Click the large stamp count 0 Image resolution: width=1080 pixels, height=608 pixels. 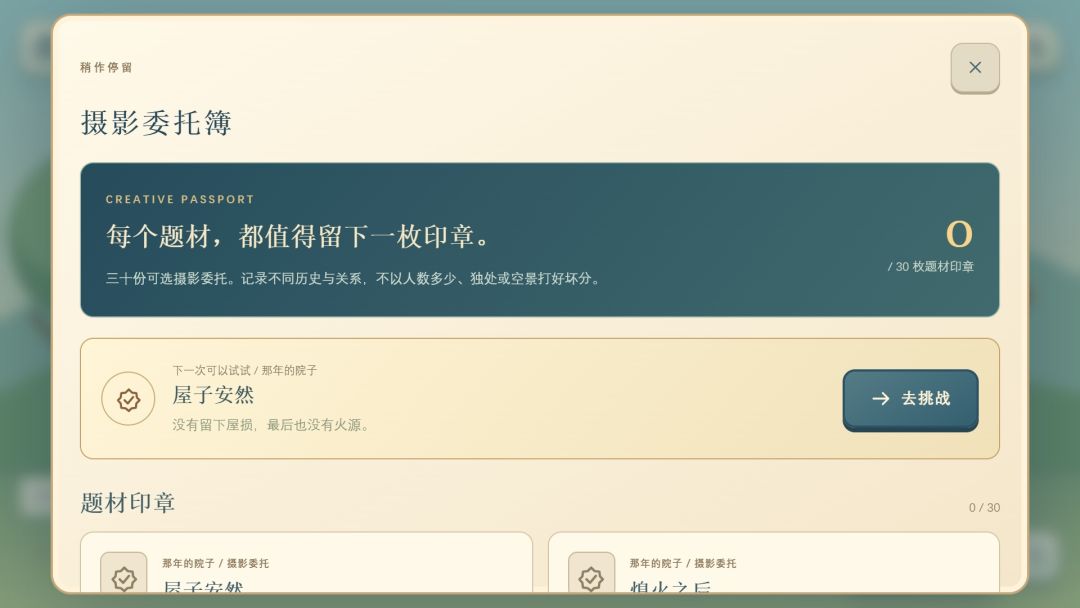pos(959,234)
